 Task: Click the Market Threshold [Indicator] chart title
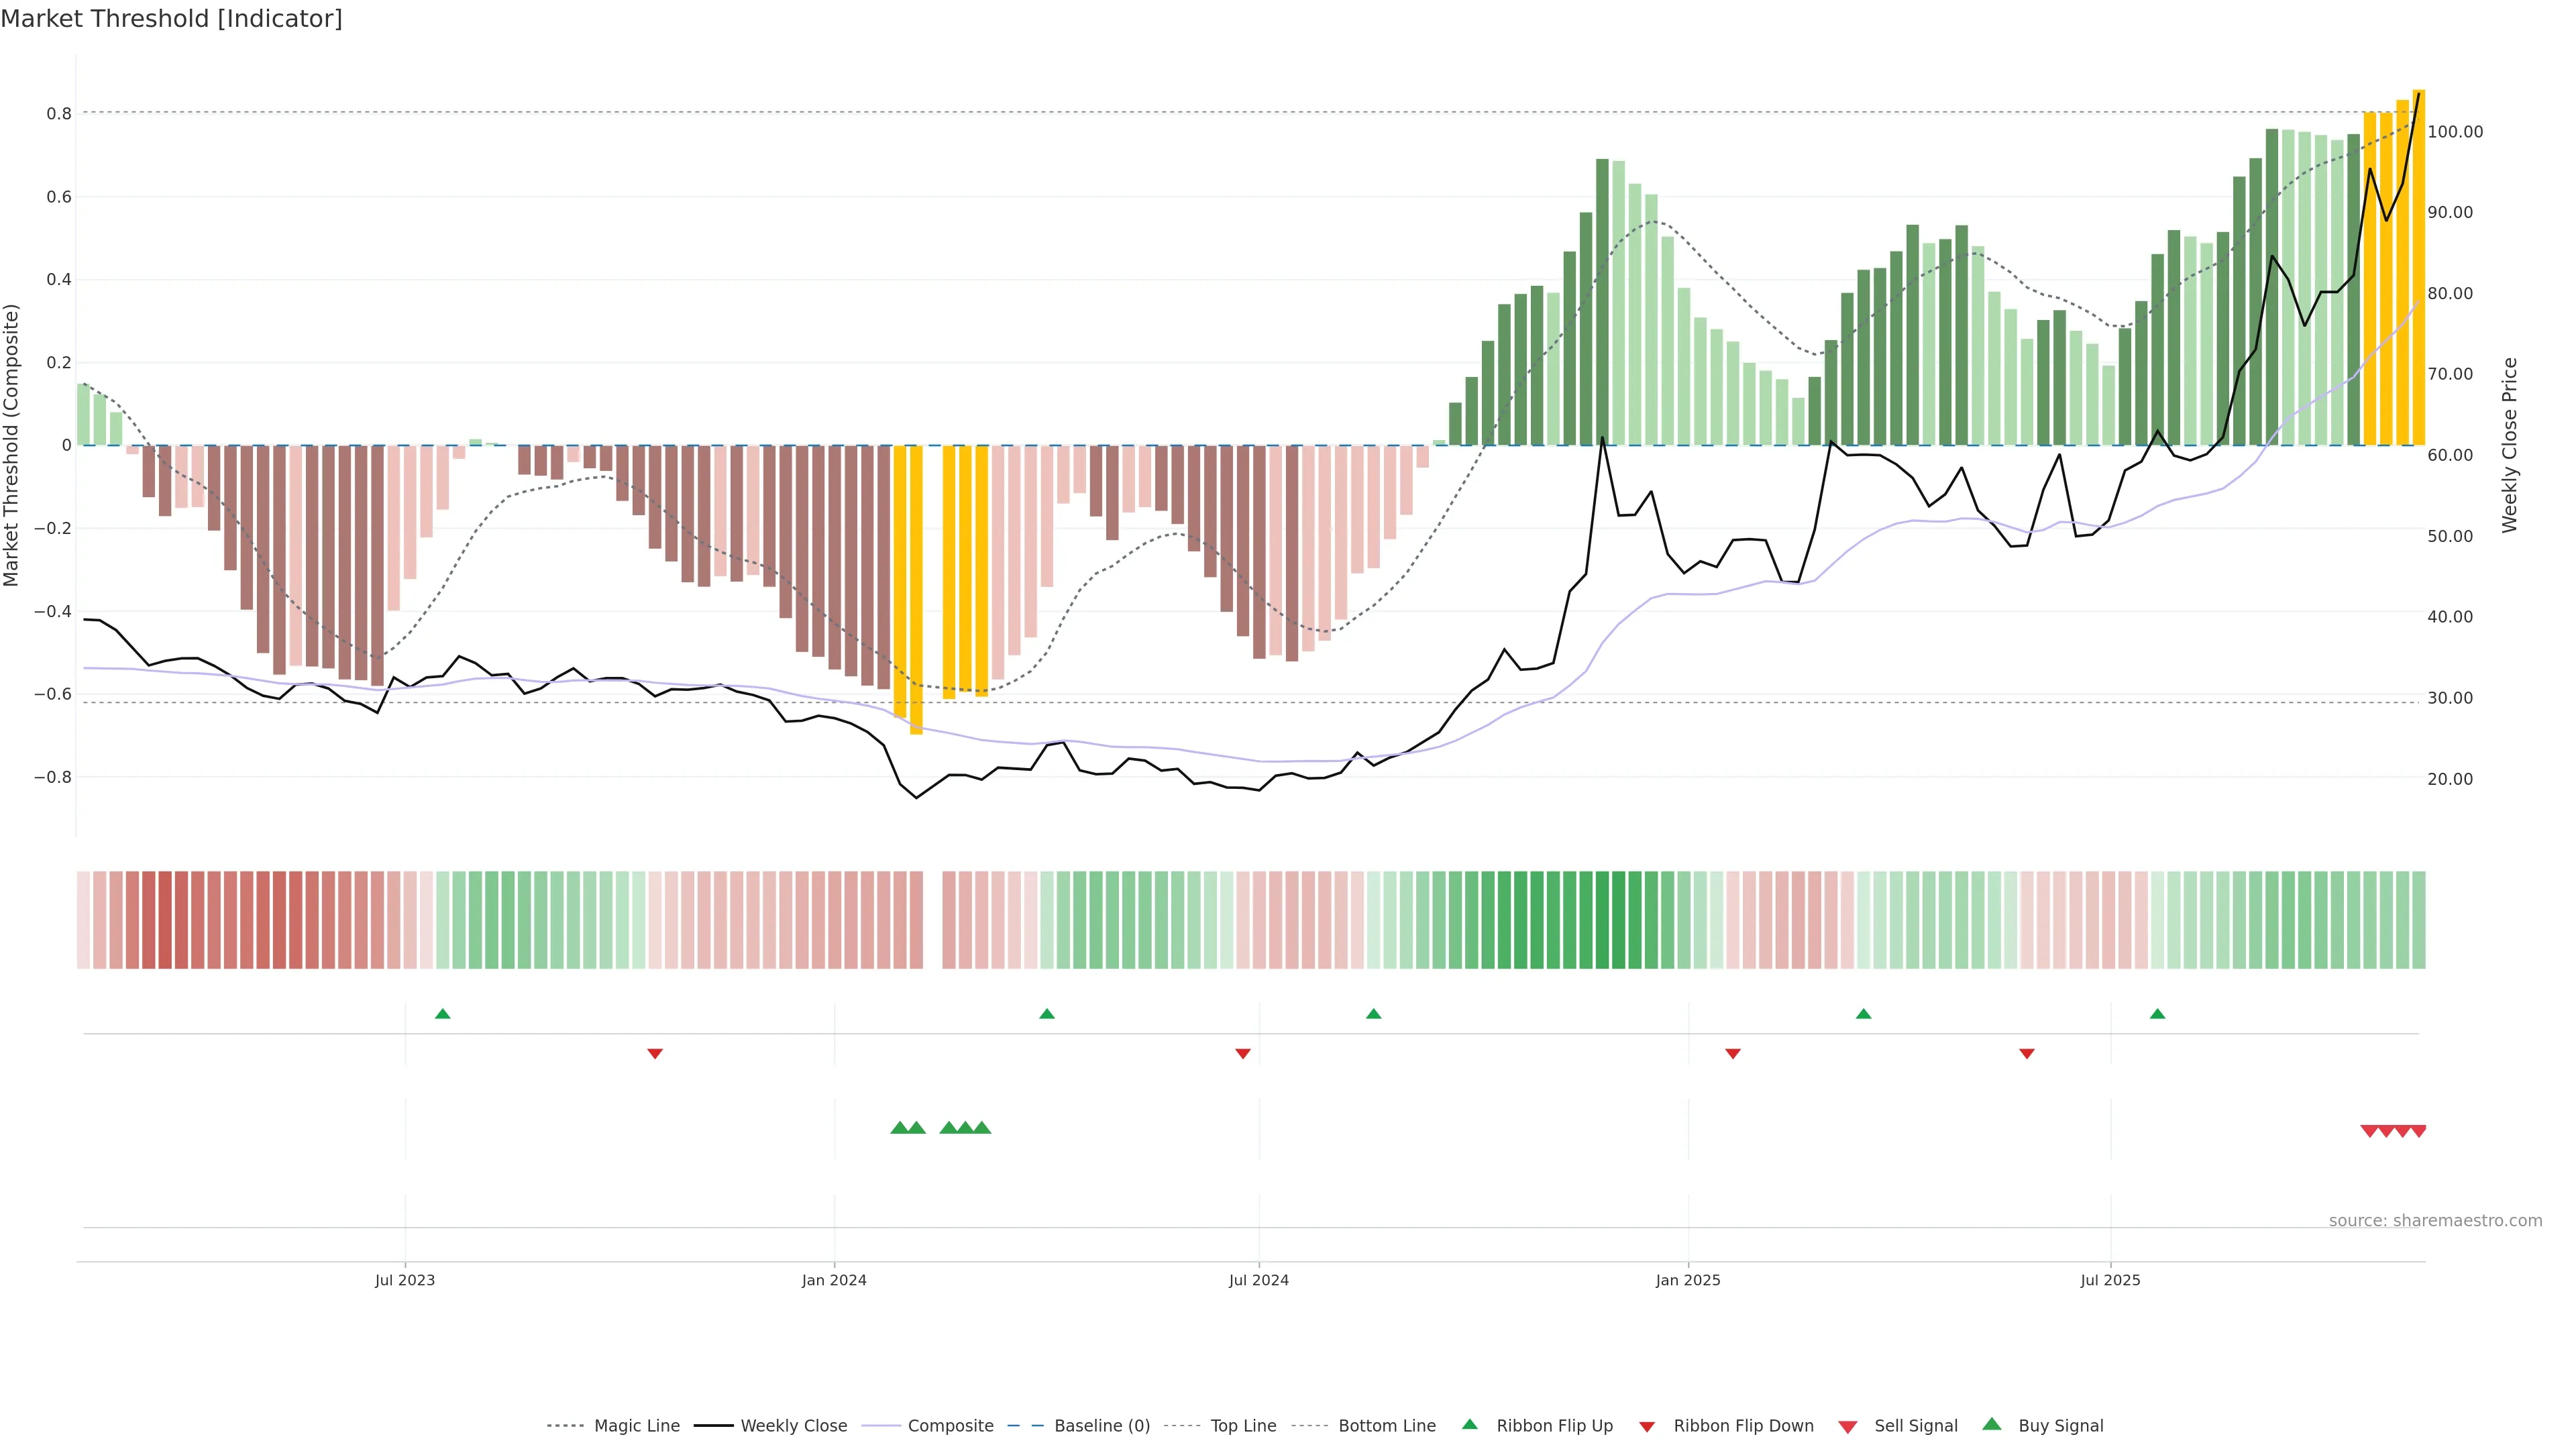point(171,19)
